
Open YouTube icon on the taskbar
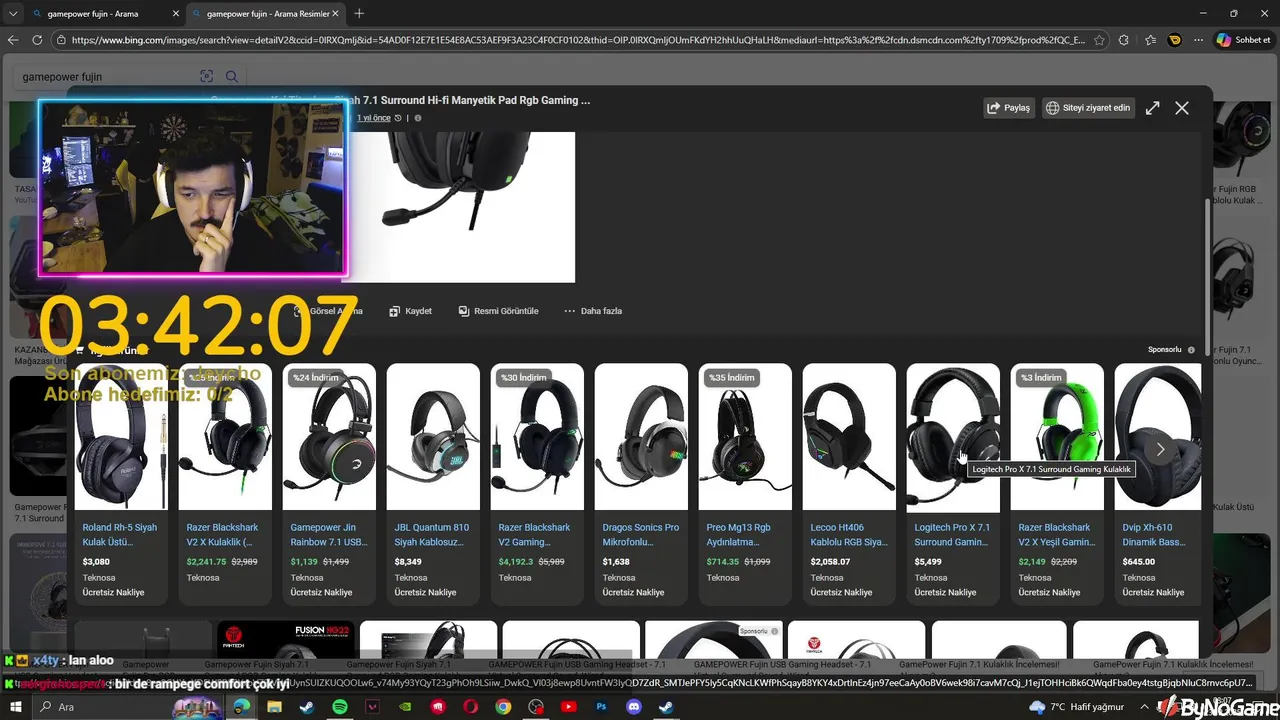(568, 707)
